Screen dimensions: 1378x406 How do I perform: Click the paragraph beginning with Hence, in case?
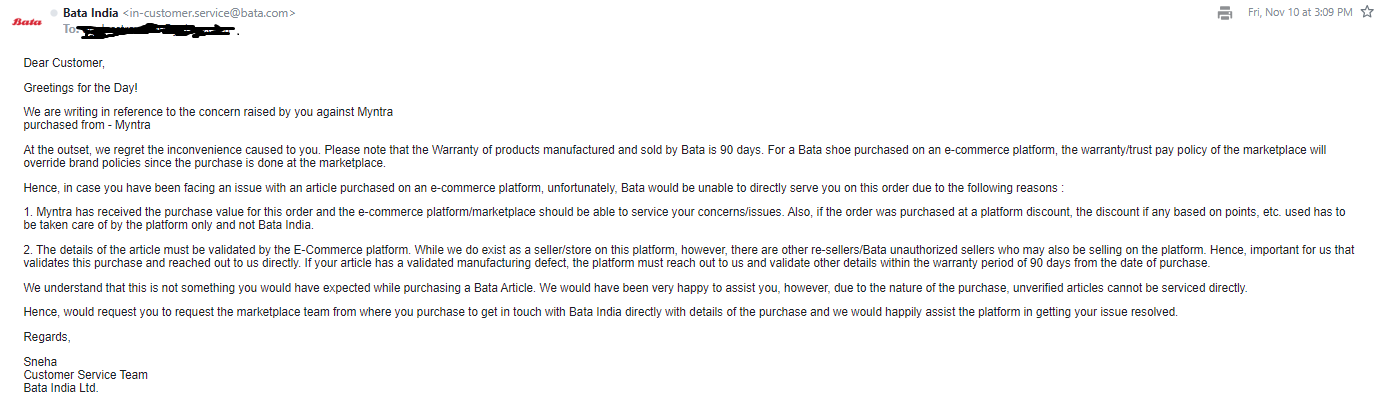pyautogui.click(x=543, y=187)
